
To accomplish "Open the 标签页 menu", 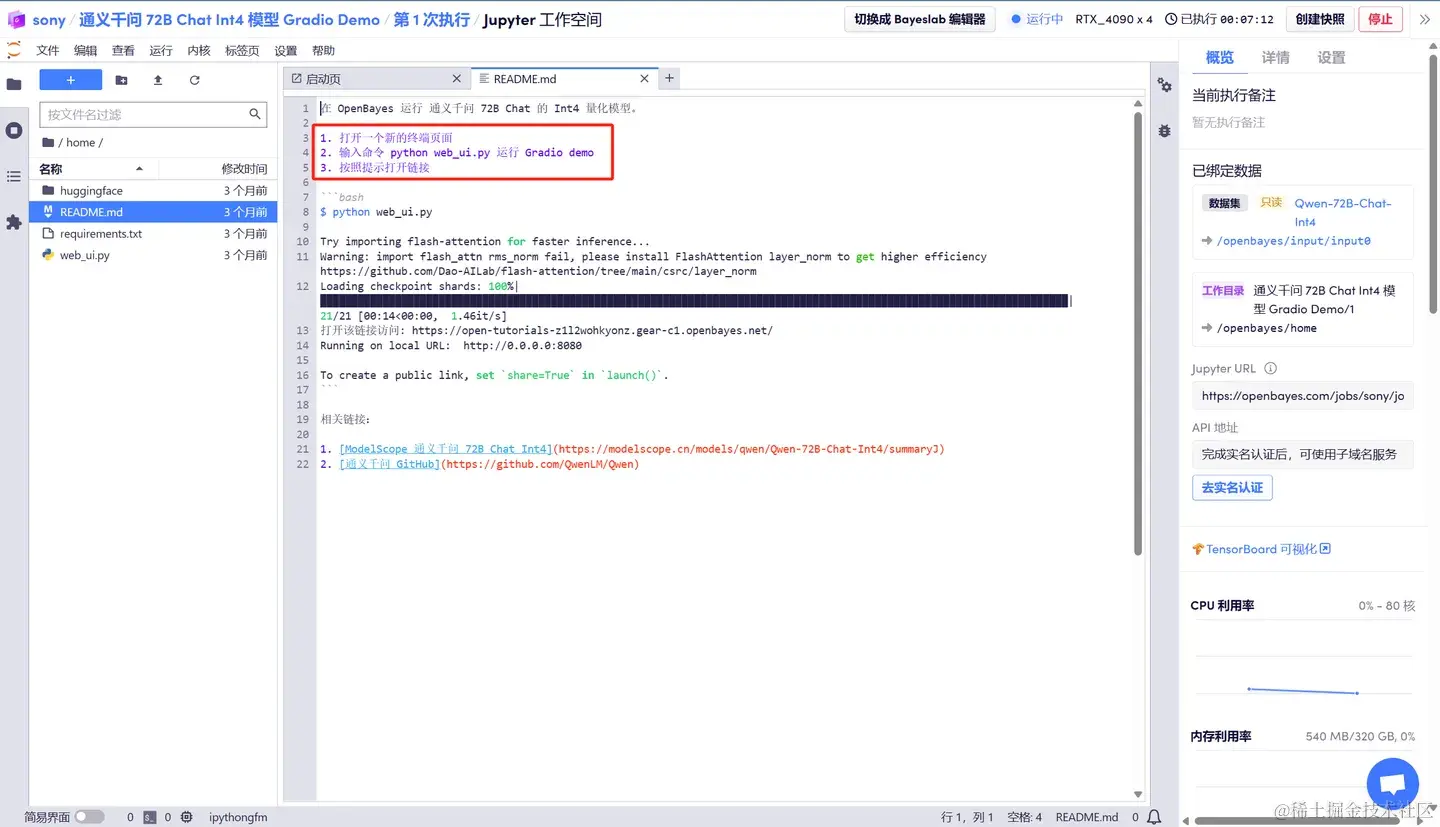I will coord(242,50).
